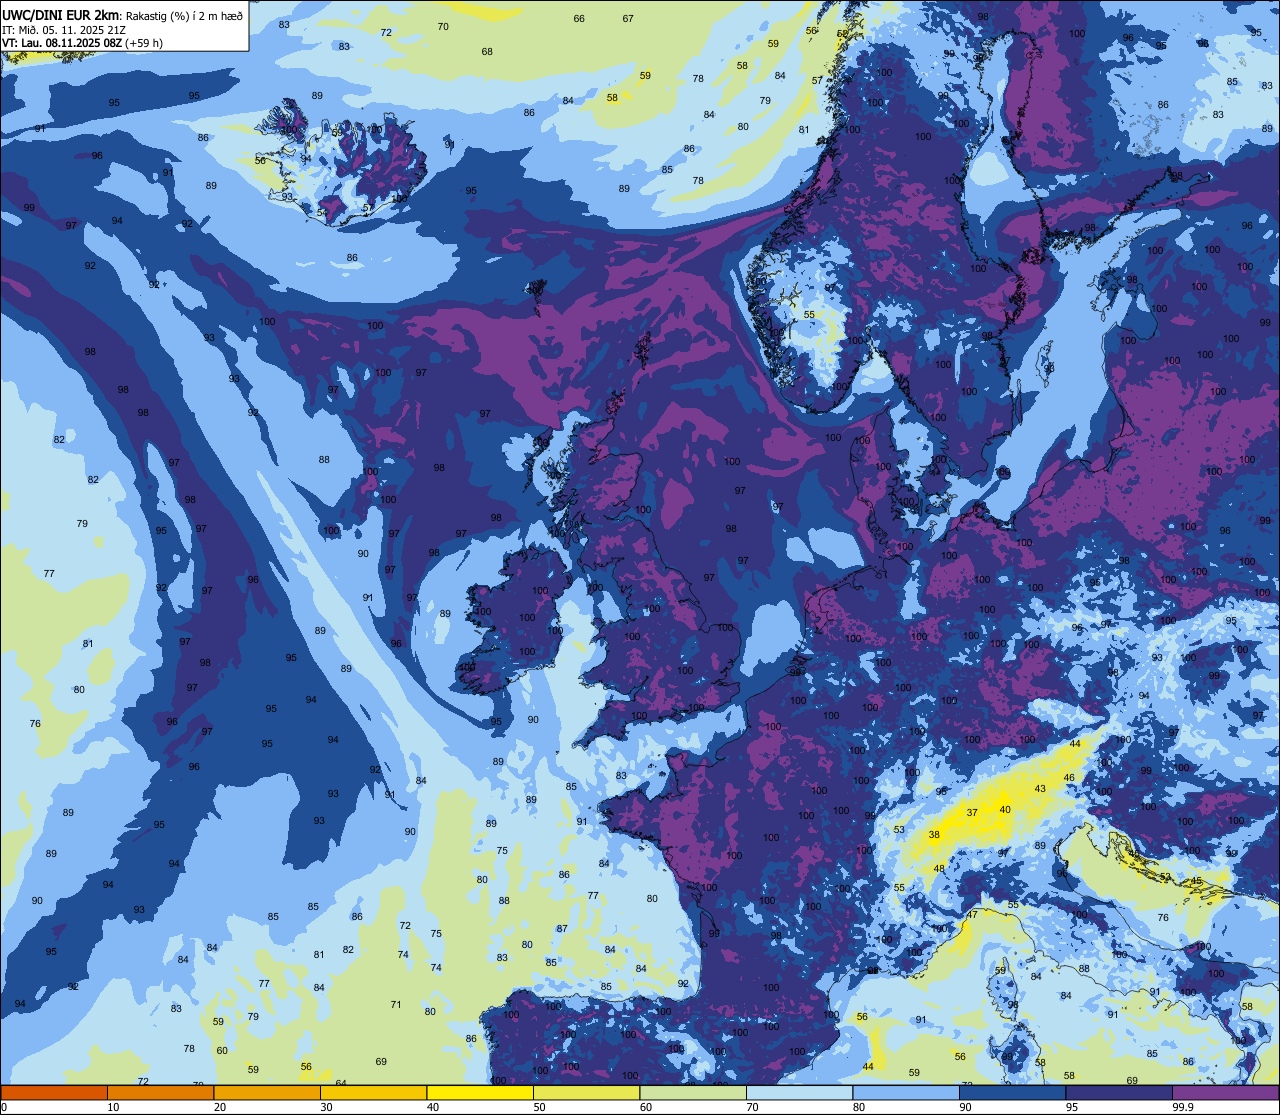Select the blue 90–95 legend swatch
Image resolution: width=1280 pixels, height=1115 pixels.
click(1012, 1092)
